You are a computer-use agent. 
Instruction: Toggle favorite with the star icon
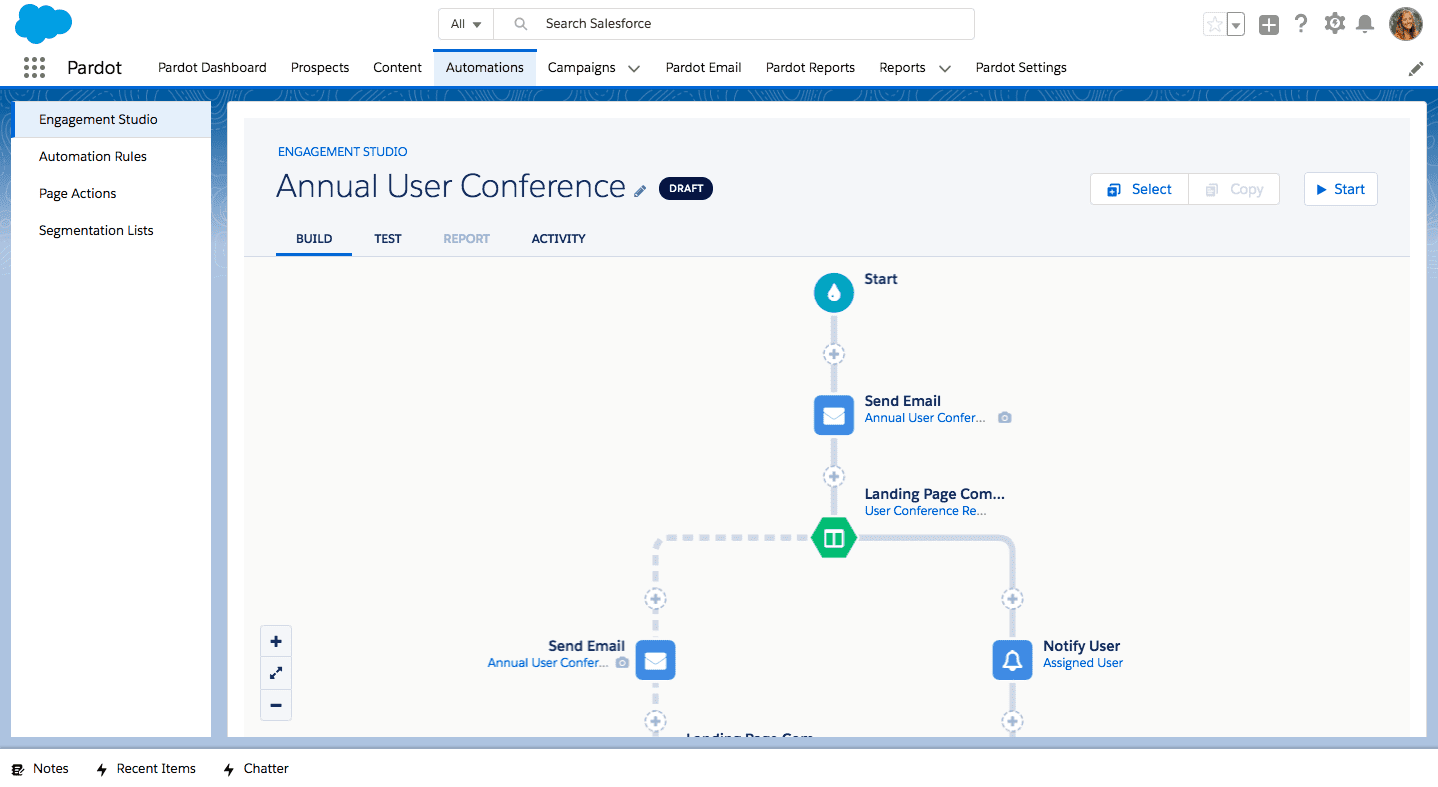pyautogui.click(x=1214, y=23)
